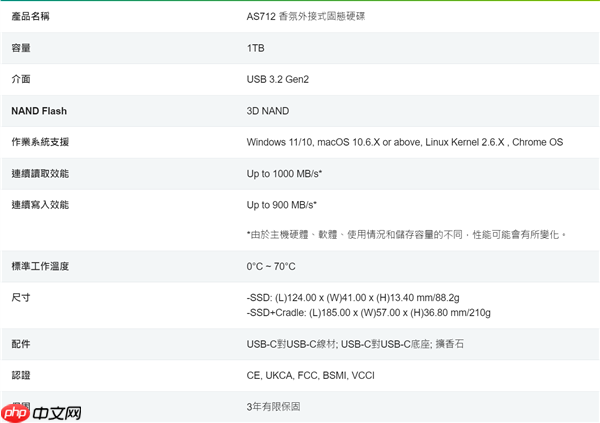Click the php中文网 watermark logo
This screenshot has height=423, width=600.
pos(42,412)
